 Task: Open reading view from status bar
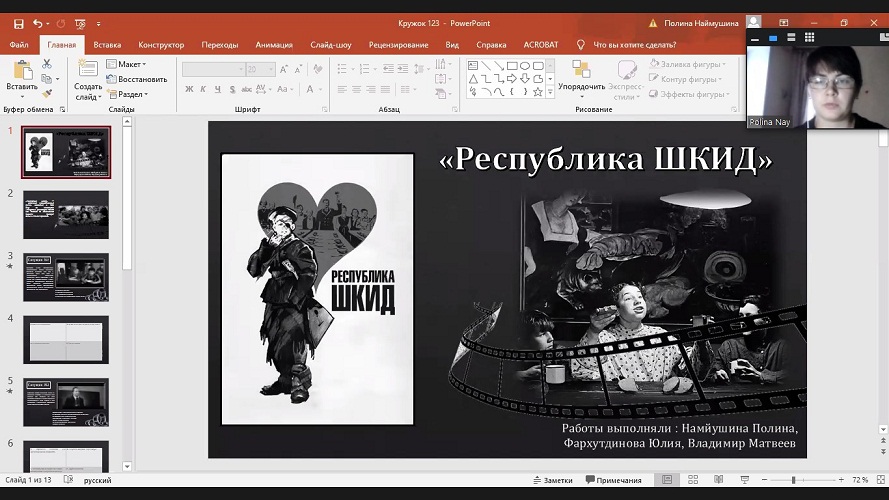click(718, 480)
